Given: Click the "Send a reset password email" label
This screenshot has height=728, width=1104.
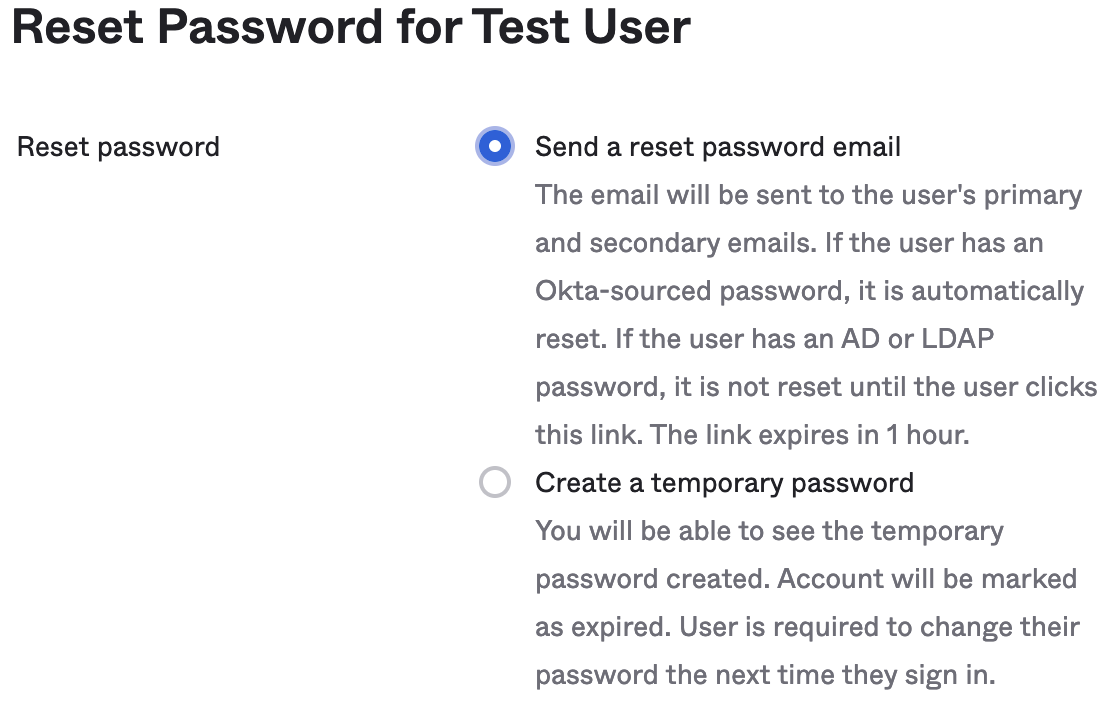Looking at the screenshot, I should (x=718, y=147).
